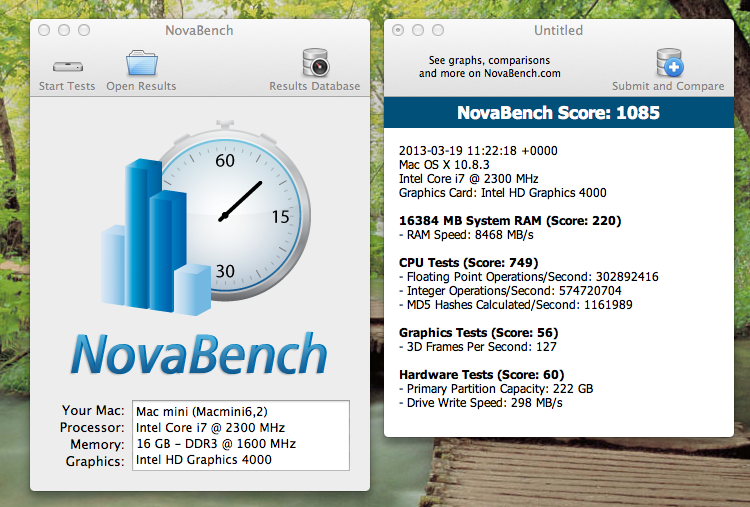Minimize the Untitled results window
This screenshot has width=750, height=507.
coord(418,31)
